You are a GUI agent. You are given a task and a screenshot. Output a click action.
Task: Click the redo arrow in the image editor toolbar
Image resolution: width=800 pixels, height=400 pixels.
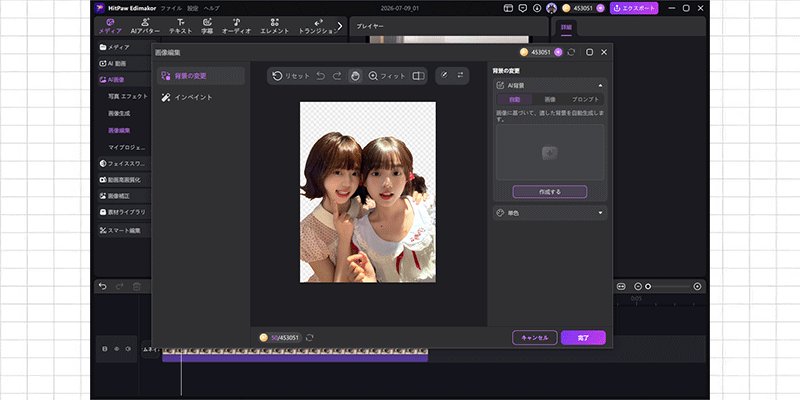[x=337, y=76]
